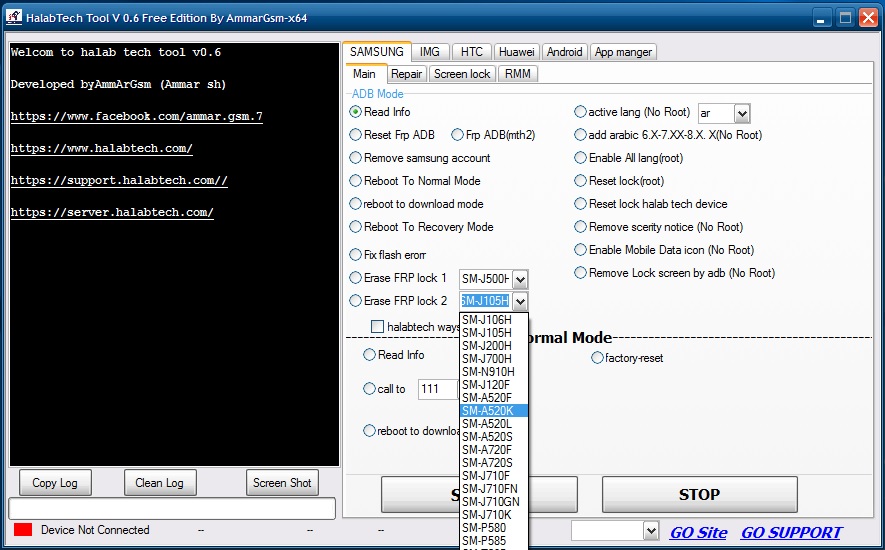Image resolution: width=885 pixels, height=550 pixels.
Task: Tick the halabtech ways checkbox
Action: (377, 326)
